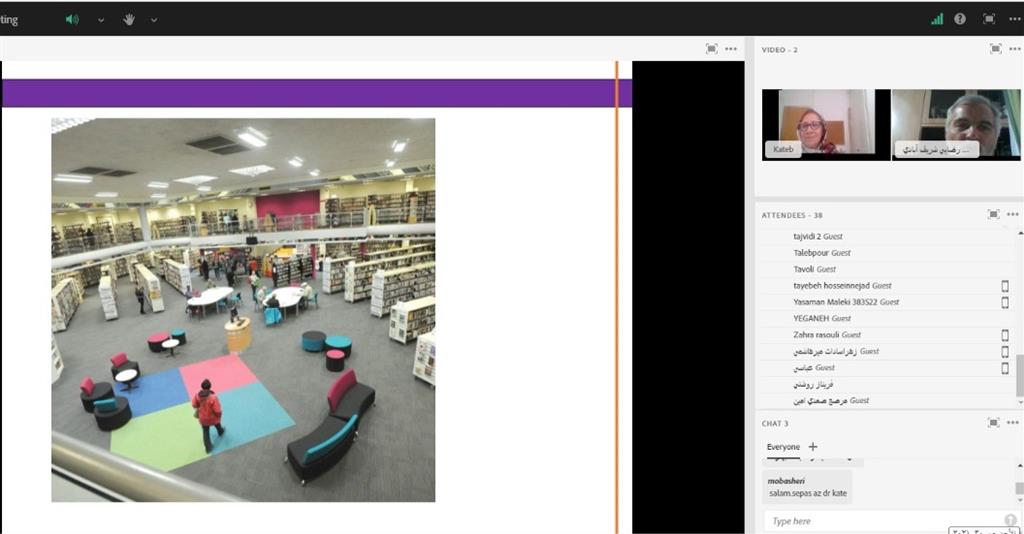Select attendee tayebeh hosseinnejad
This screenshot has width=1024, height=534.
(x=842, y=285)
